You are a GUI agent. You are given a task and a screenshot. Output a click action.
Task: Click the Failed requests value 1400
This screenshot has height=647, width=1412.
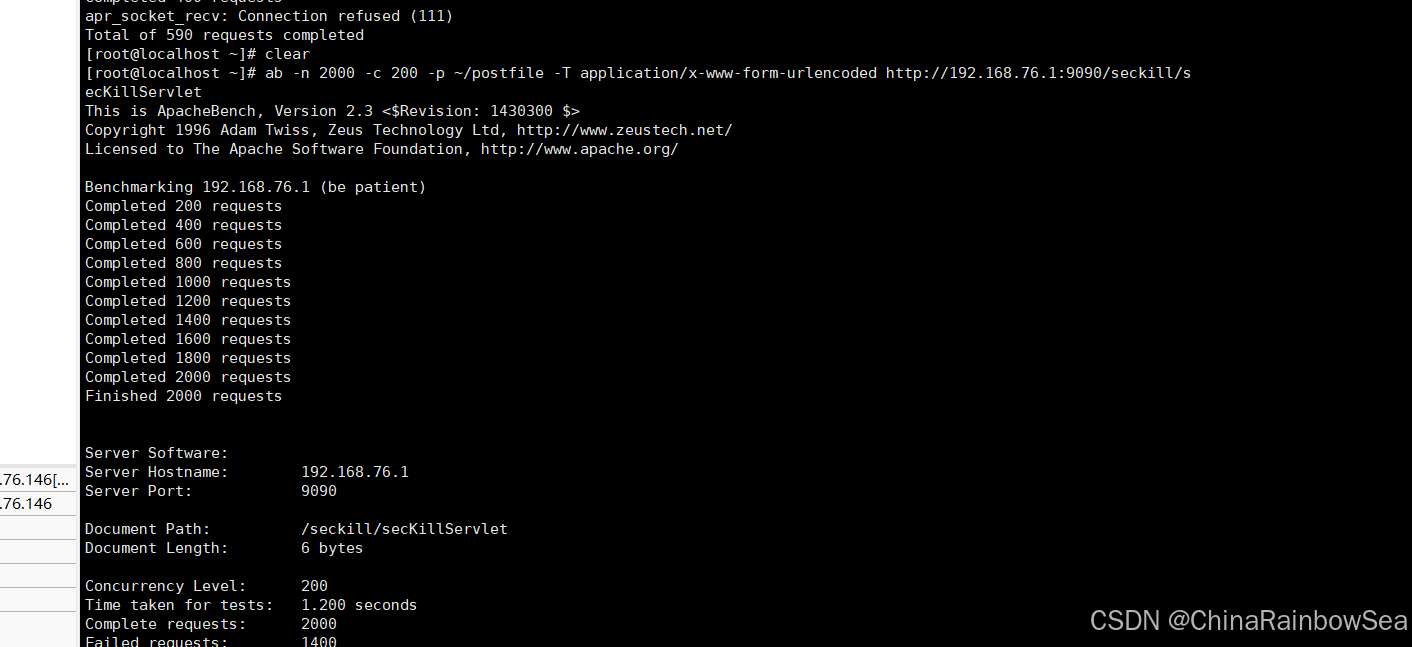[319, 641]
